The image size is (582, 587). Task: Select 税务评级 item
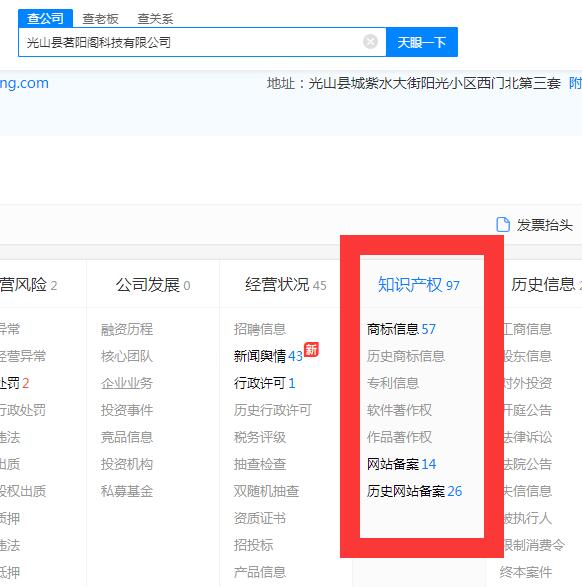[260, 437]
